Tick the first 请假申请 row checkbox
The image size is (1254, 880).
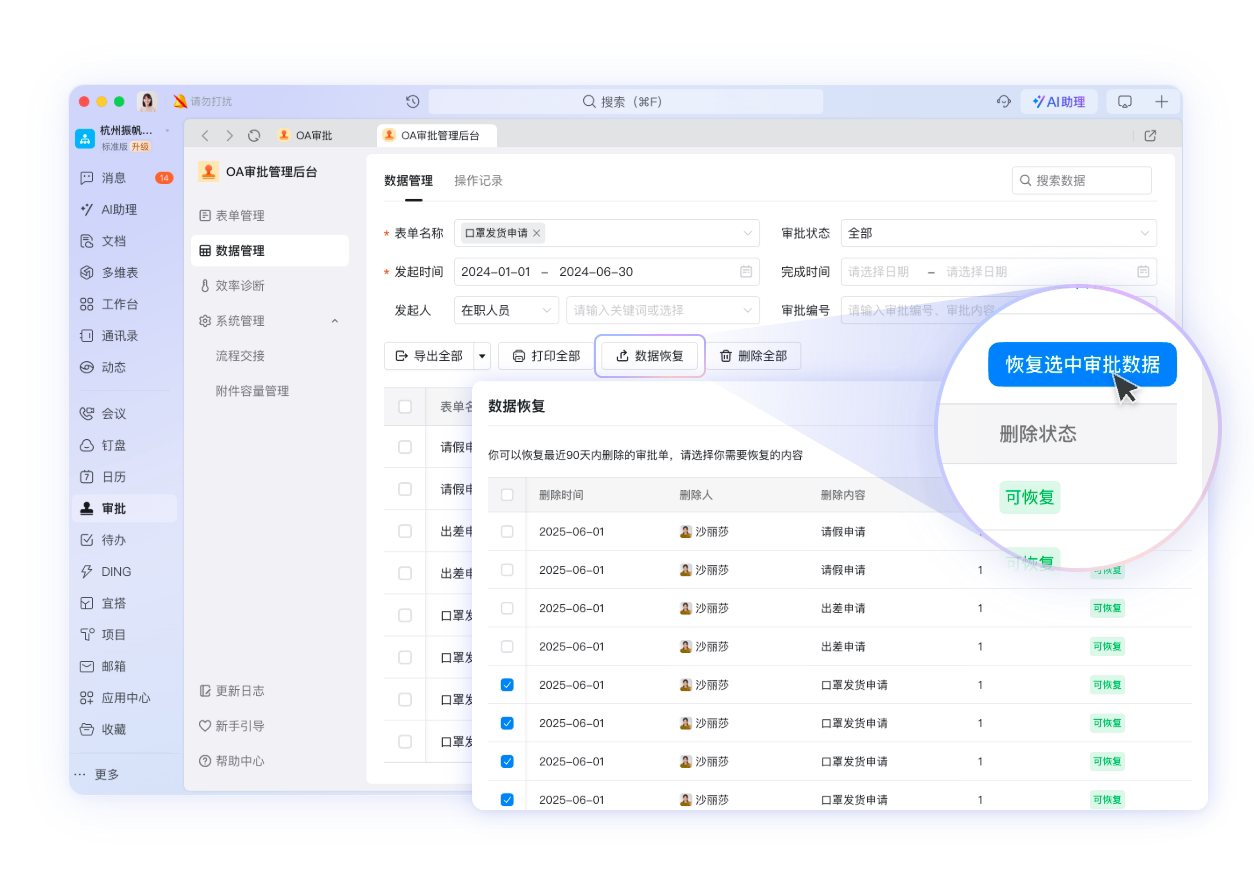point(507,532)
